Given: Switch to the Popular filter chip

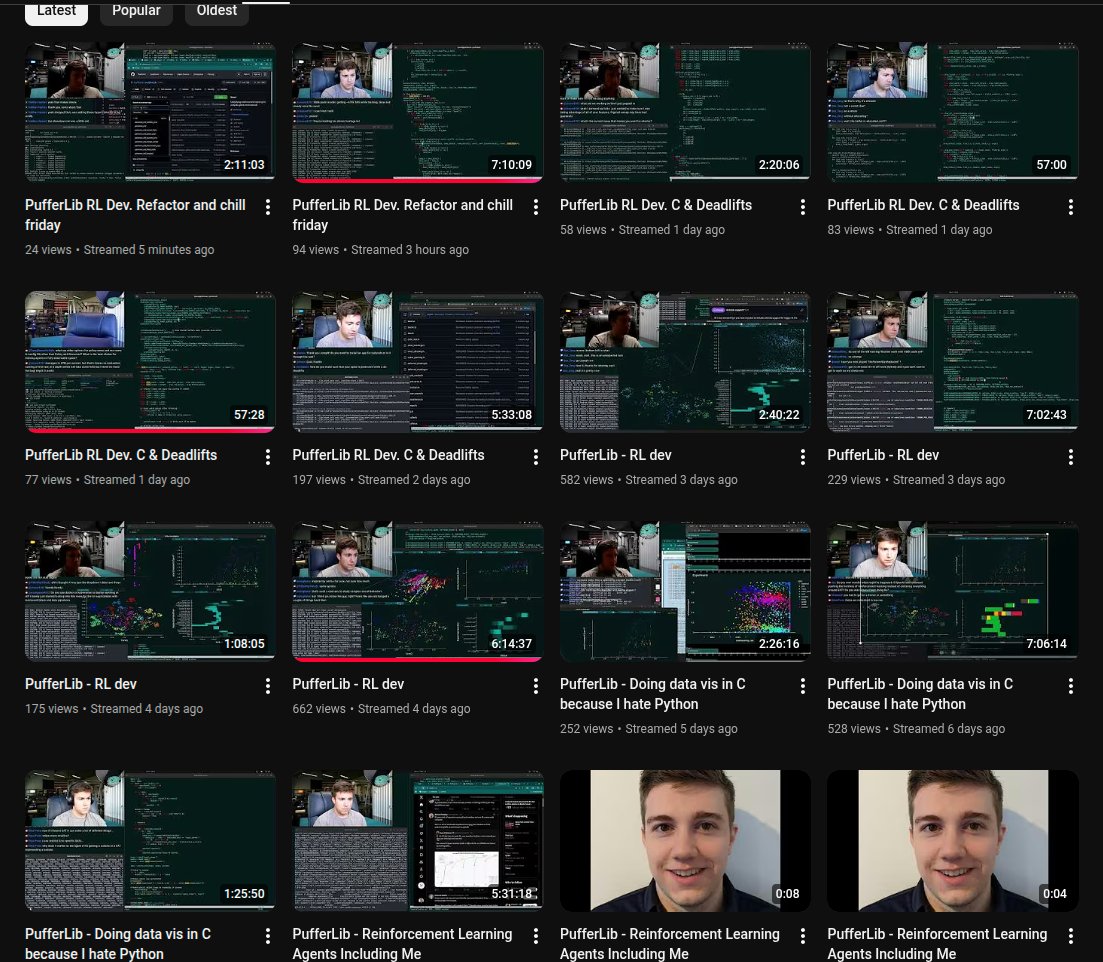Looking at the screenshot, I should pos(136,11).
